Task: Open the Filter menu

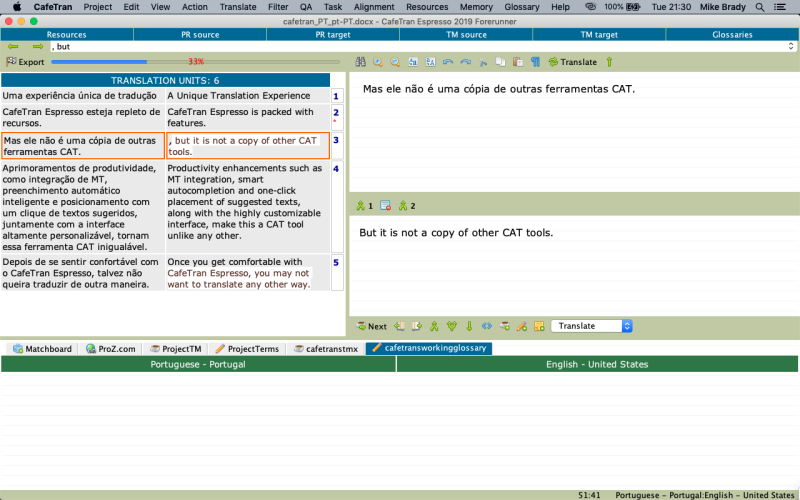Action: point(278,7)
